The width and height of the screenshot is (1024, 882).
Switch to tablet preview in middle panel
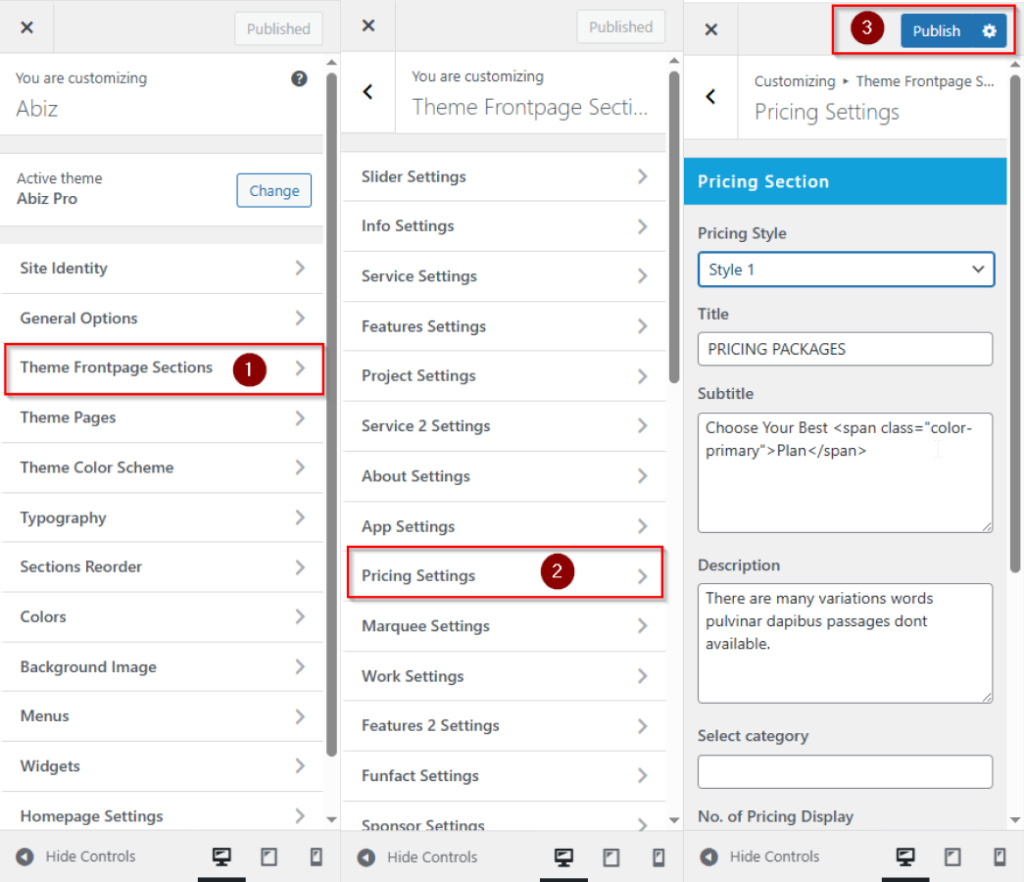(610, 857)
